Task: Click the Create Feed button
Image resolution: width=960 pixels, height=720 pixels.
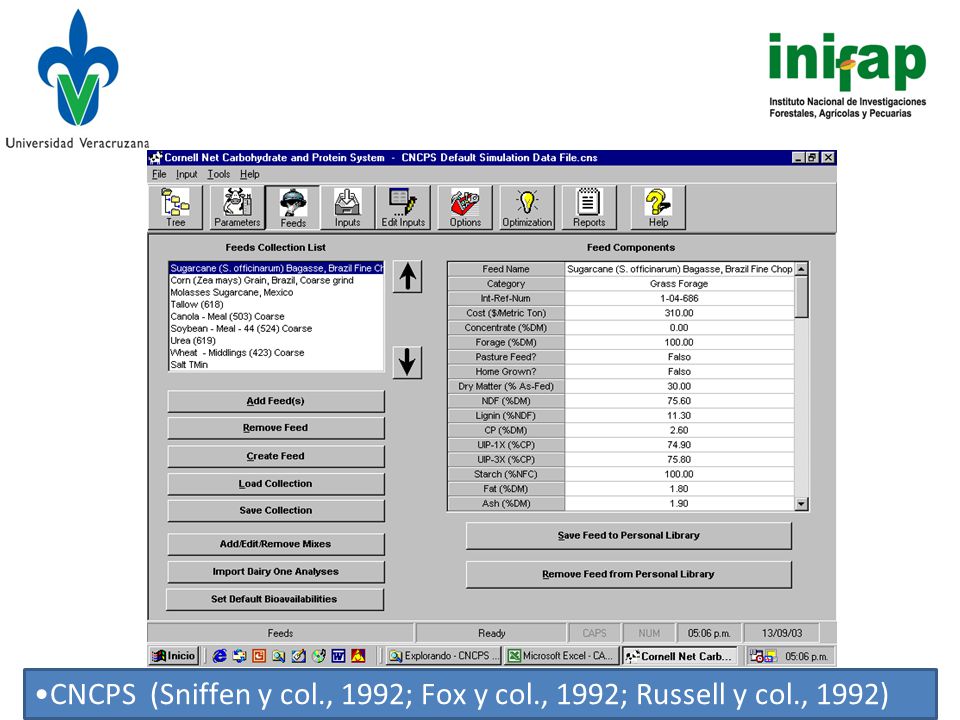Action: tap(276, 456)
